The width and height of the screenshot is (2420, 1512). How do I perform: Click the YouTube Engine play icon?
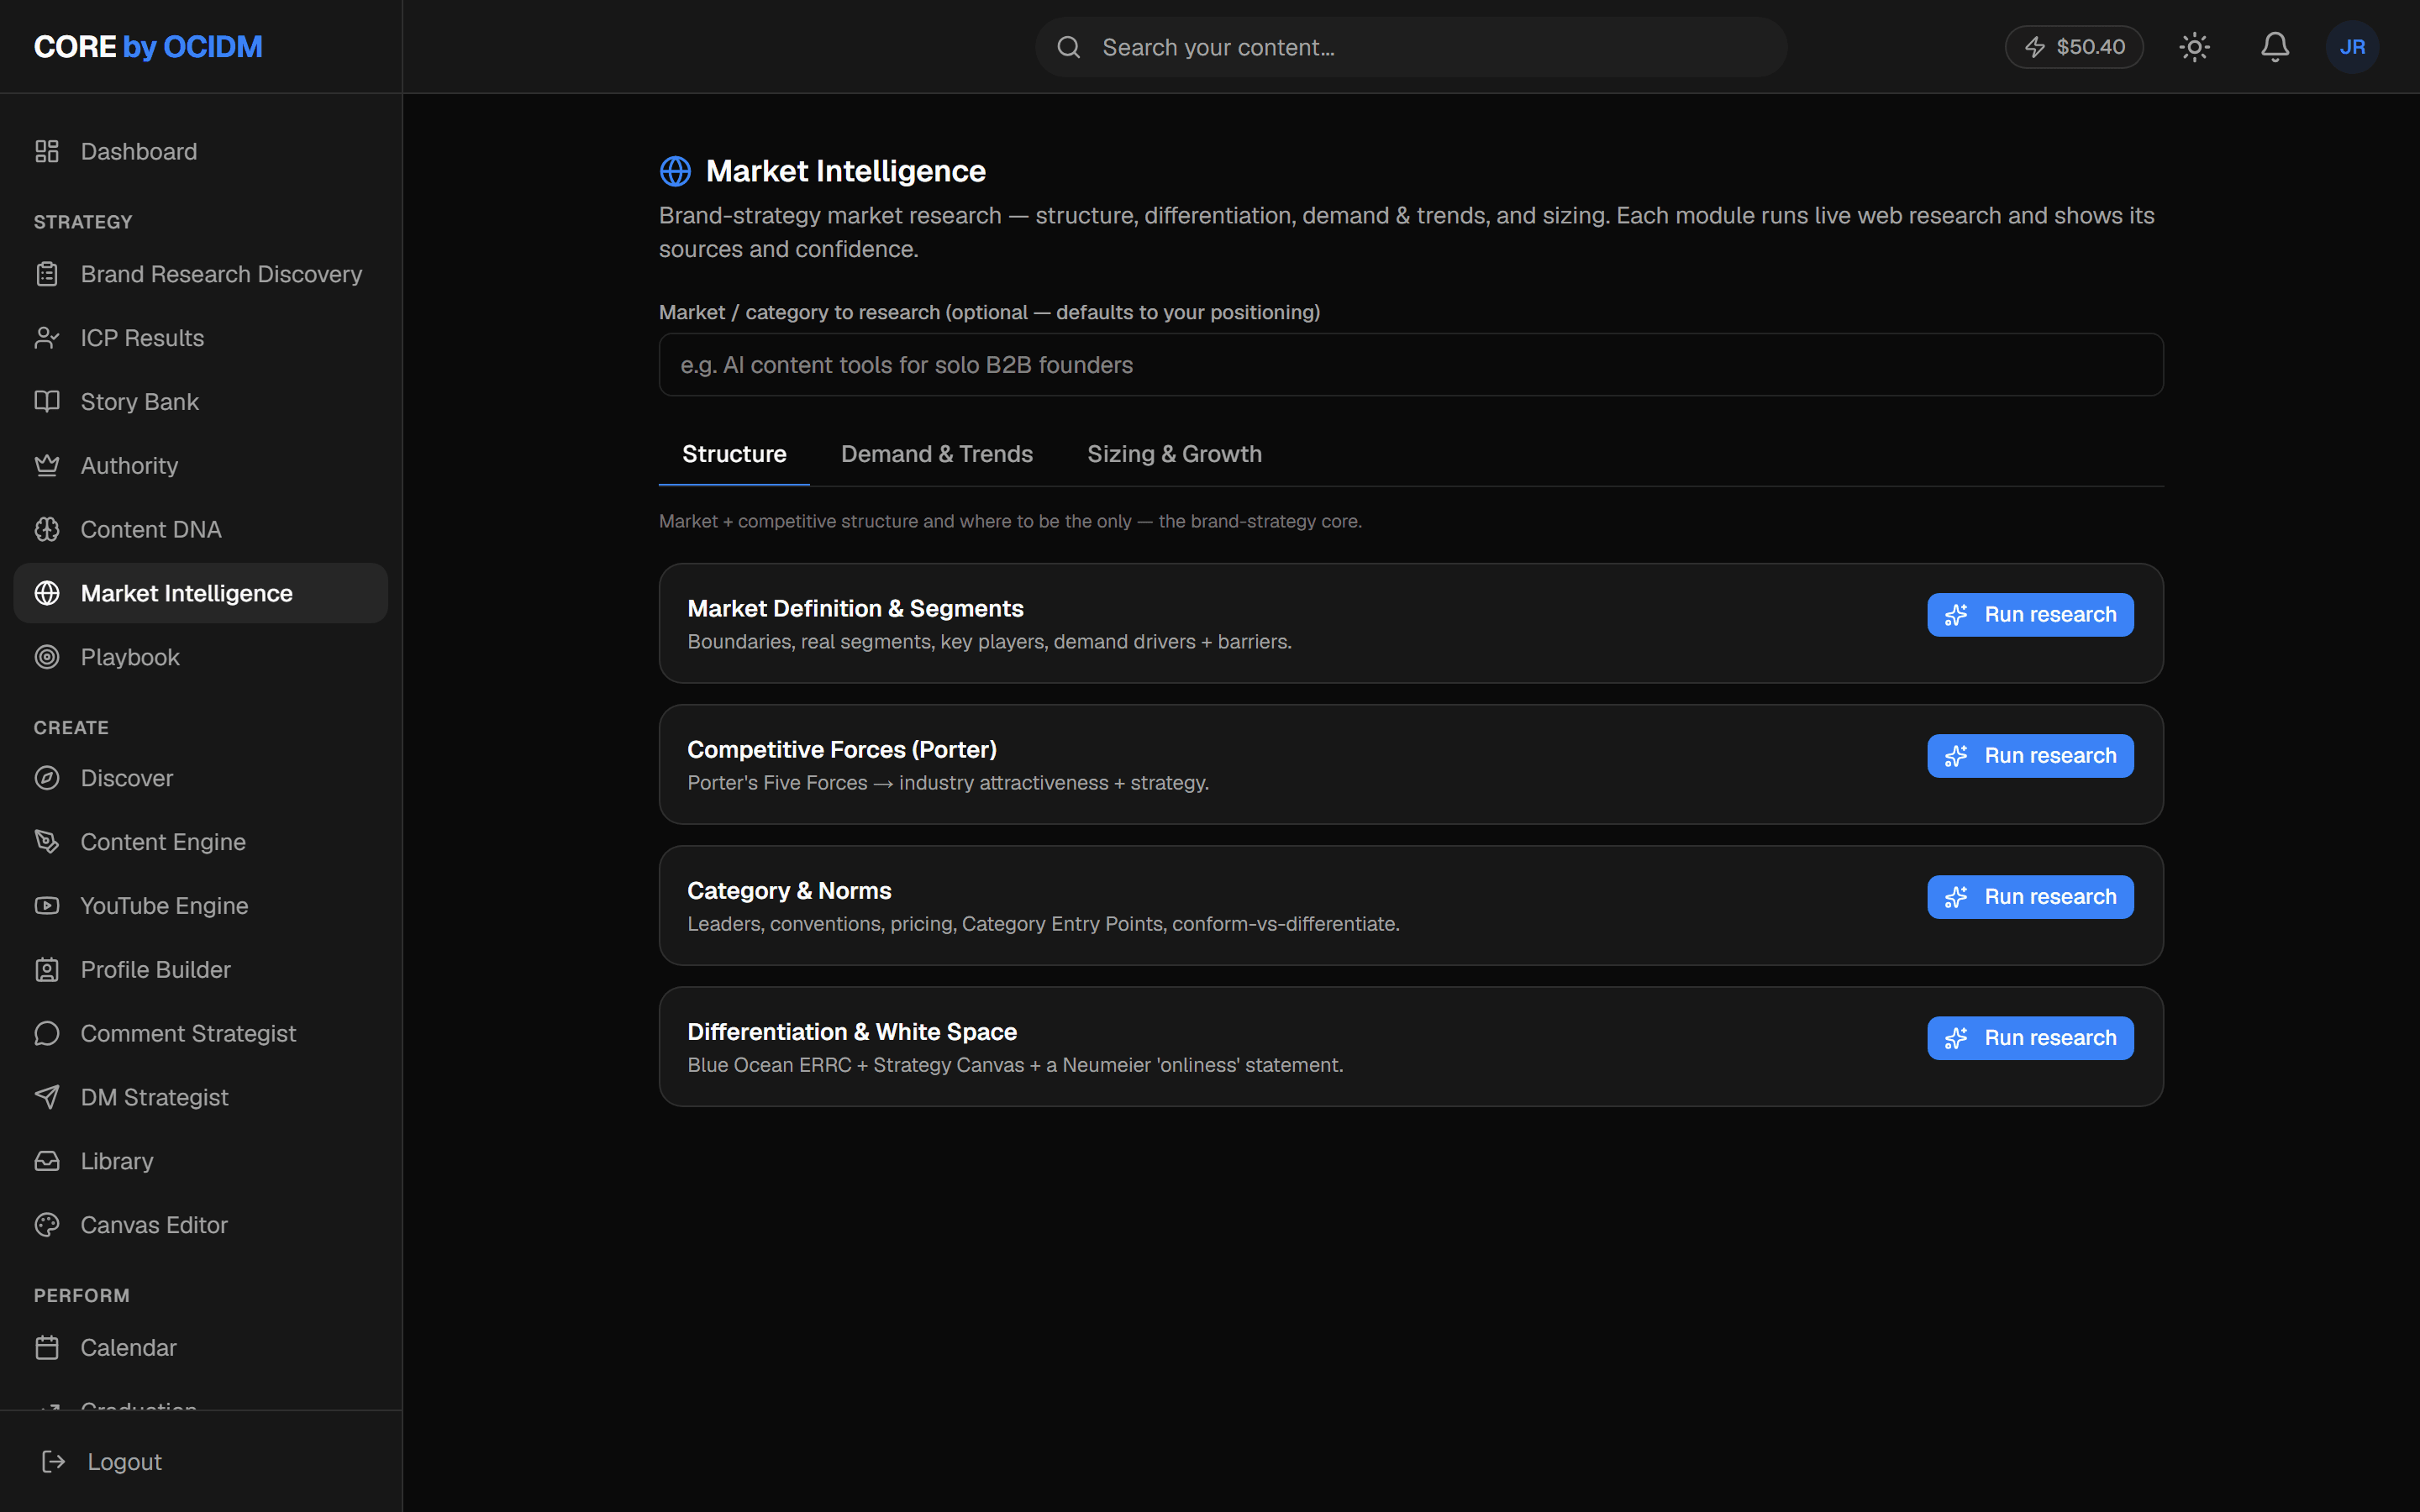[x=47, y=906]
